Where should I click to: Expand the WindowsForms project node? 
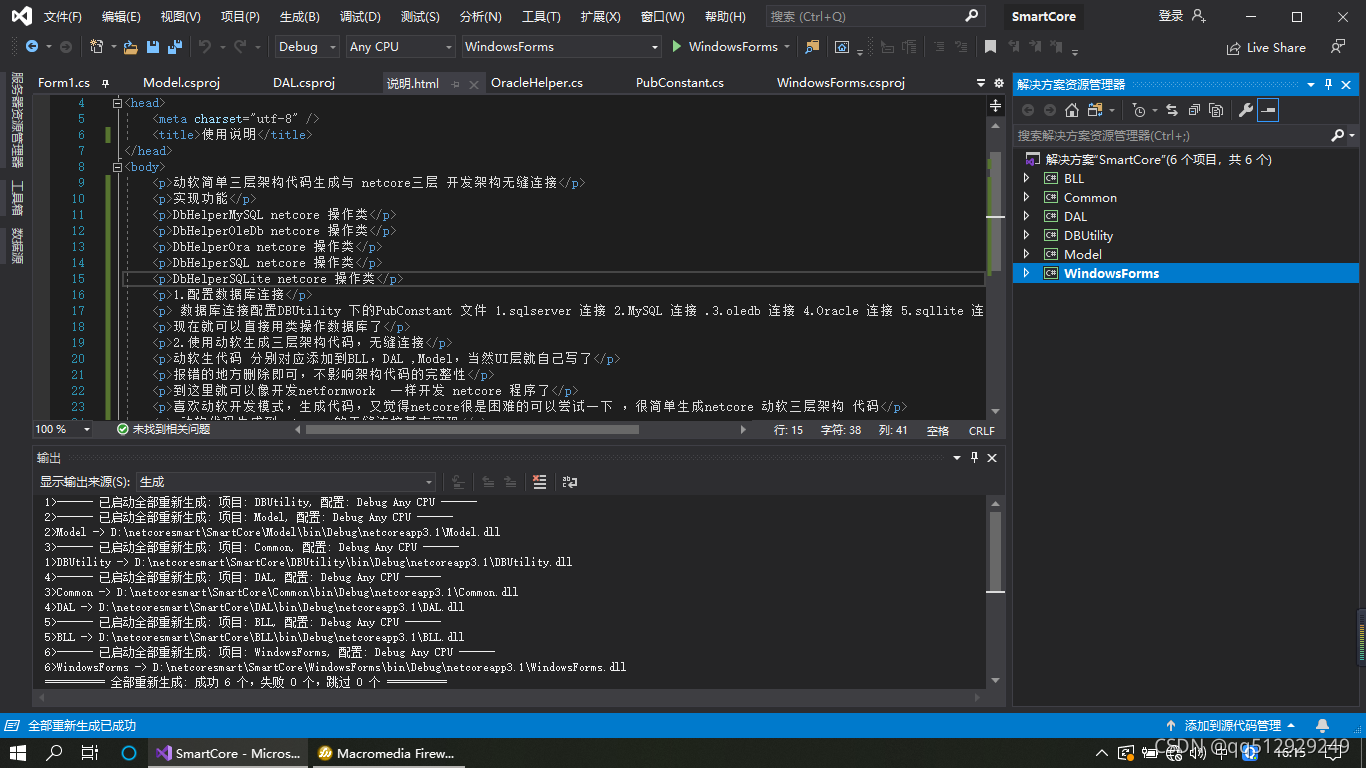pyautogui.click(x=1026, y=273)
